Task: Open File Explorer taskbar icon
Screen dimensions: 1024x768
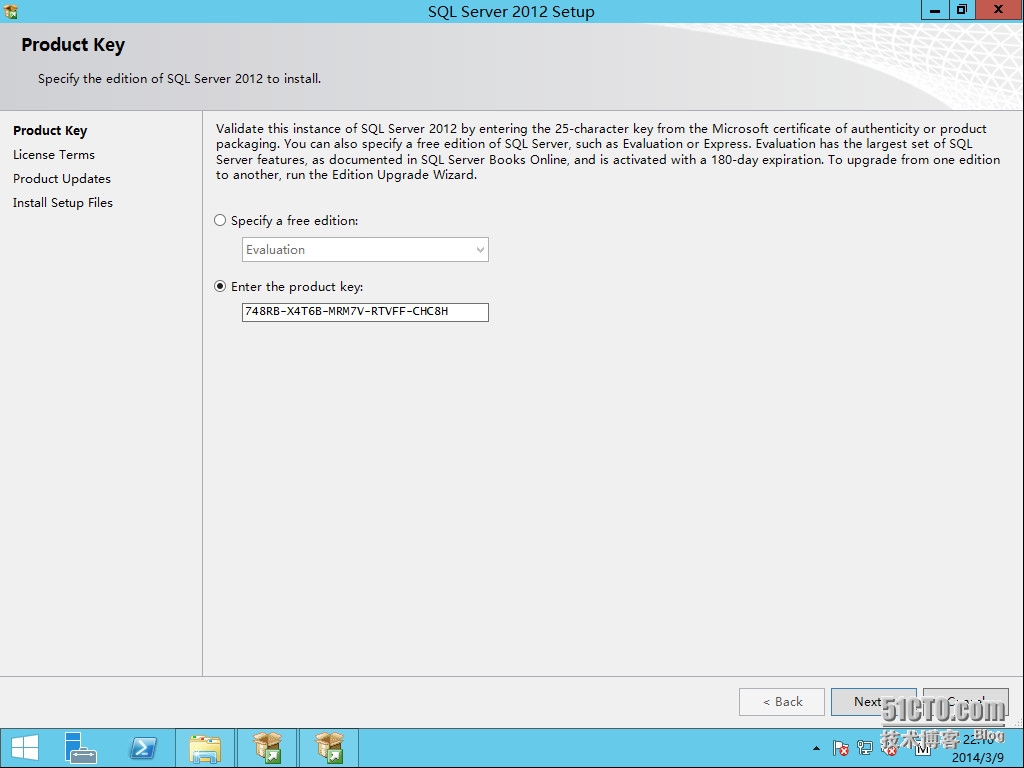Action: [205, 748]
